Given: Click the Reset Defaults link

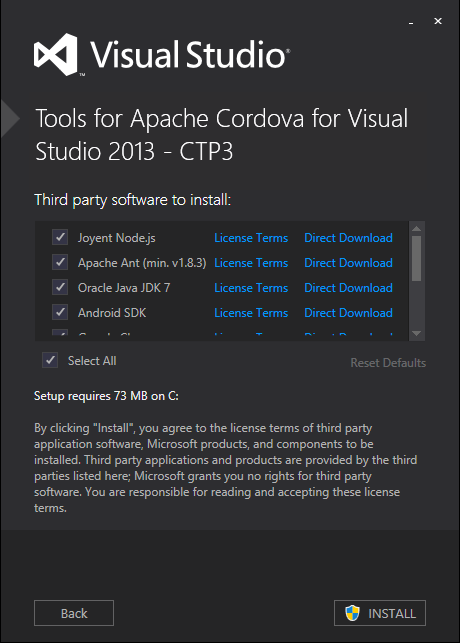Looking at the screenshot, I should (x=388, y=363).
